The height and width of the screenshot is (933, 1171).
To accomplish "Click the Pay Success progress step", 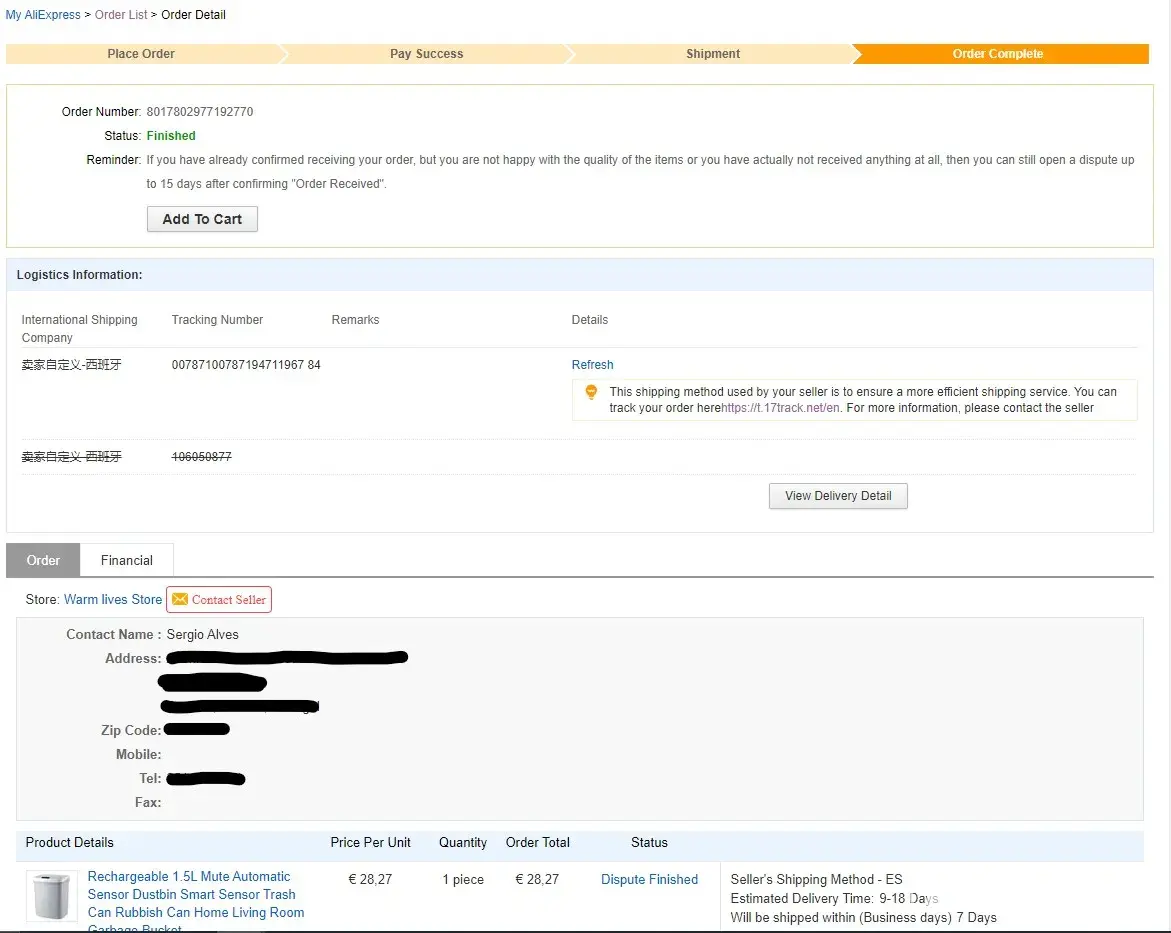I will click(x=427, y=54).
